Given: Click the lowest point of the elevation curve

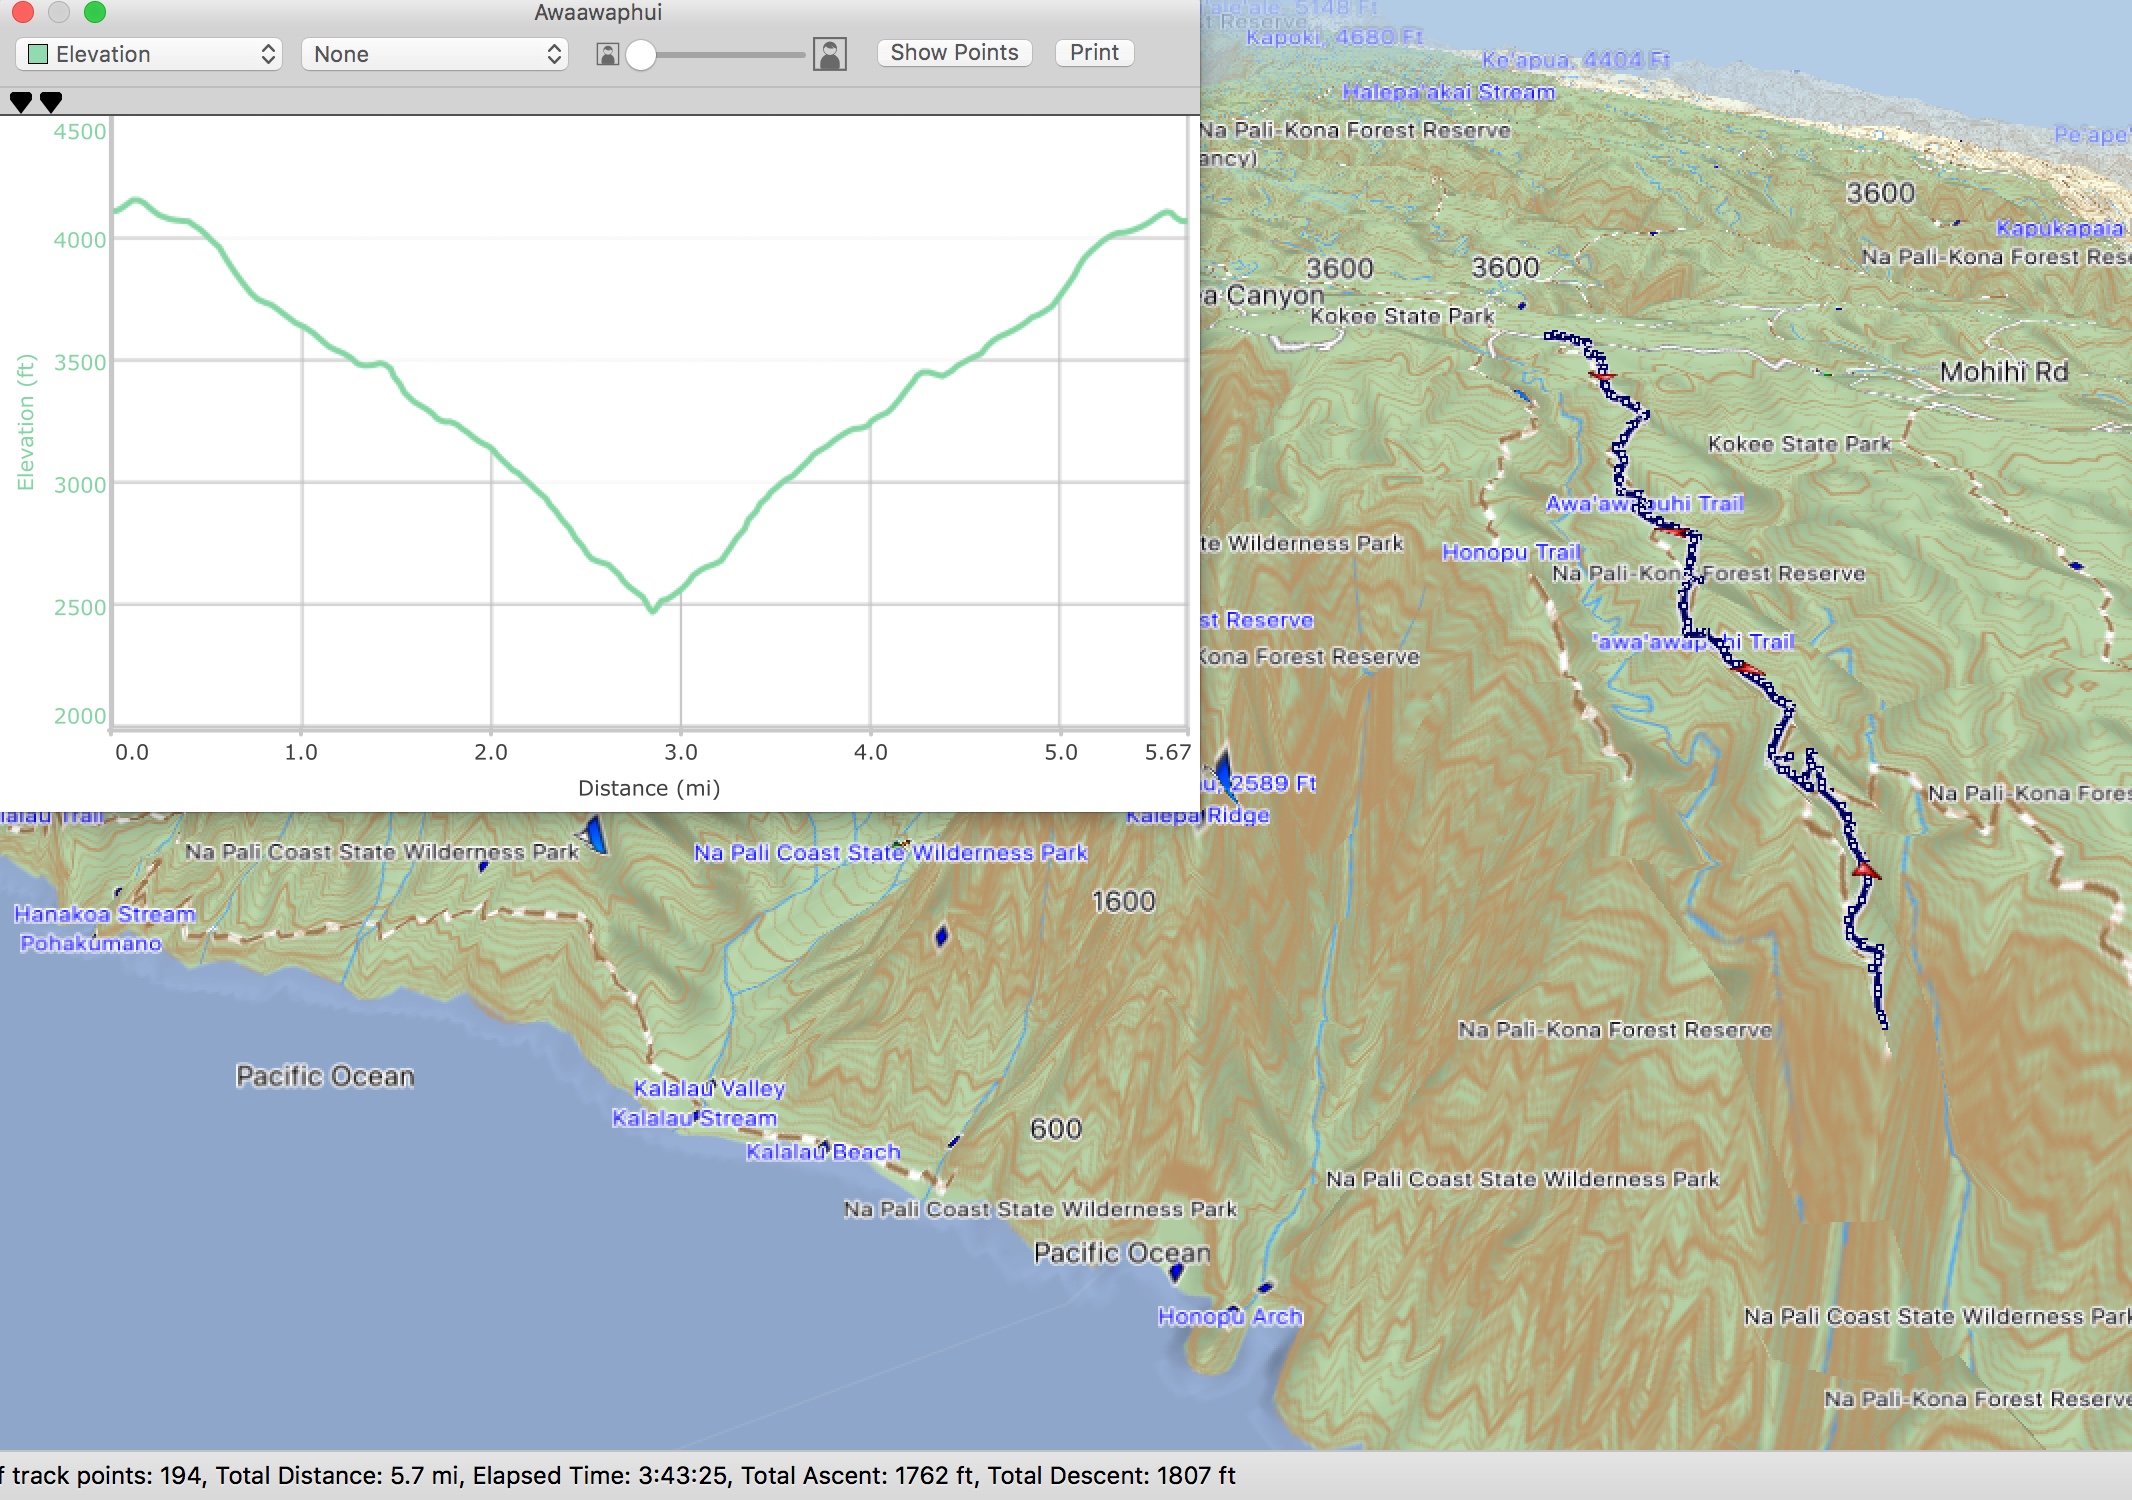Looking at the screenshot, I should pos(653,608).
